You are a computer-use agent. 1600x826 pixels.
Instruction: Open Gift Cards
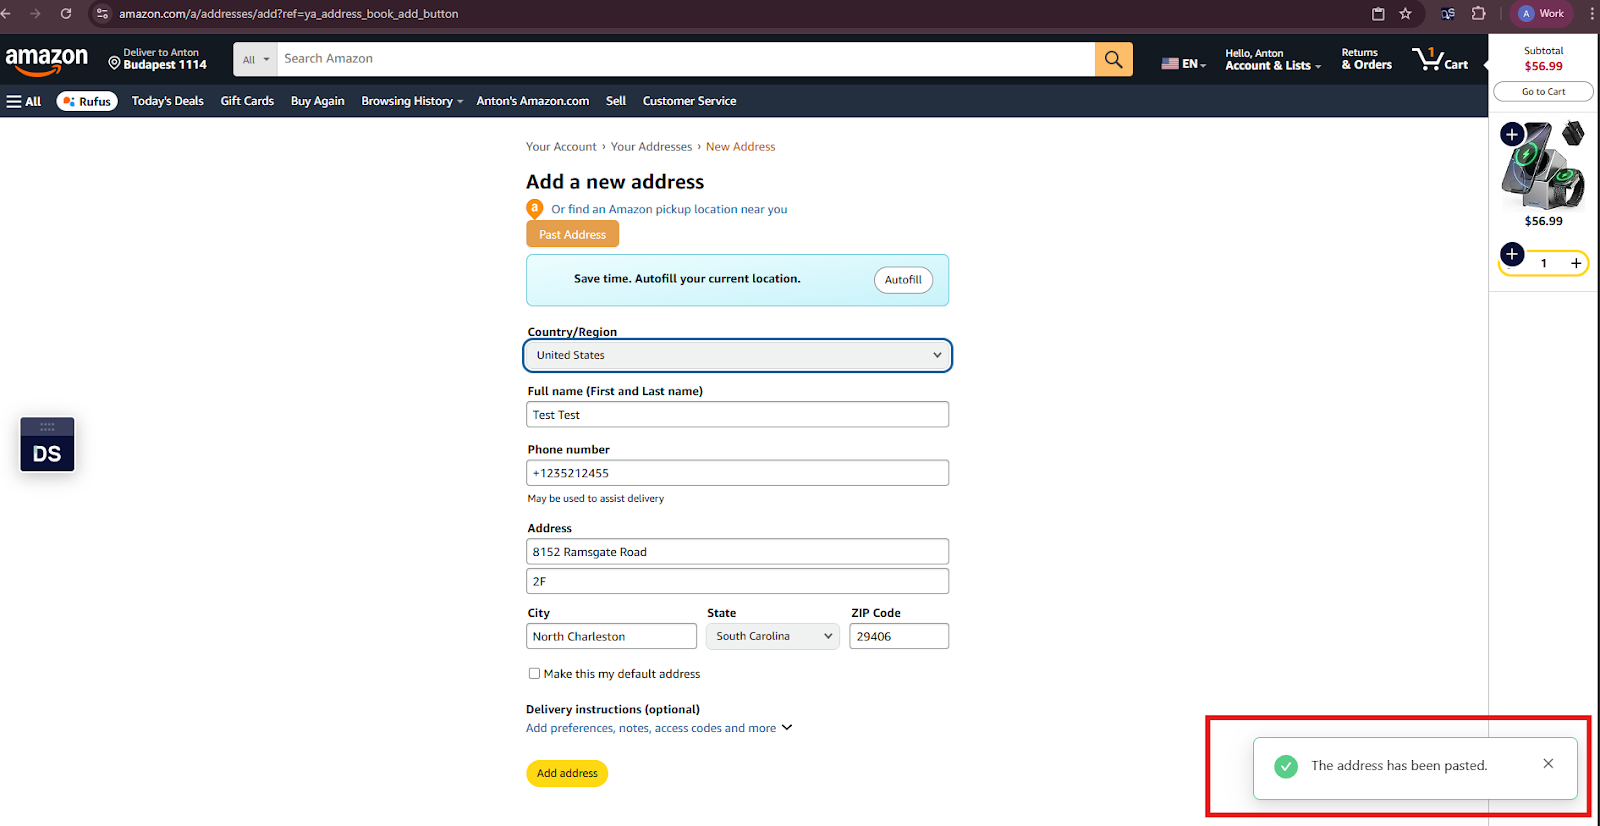pyautogui.click(x=247, y=101)
